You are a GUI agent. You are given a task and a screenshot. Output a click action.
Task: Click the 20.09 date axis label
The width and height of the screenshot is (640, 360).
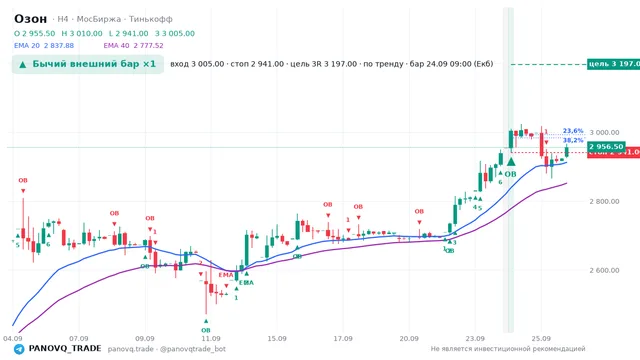409,339
